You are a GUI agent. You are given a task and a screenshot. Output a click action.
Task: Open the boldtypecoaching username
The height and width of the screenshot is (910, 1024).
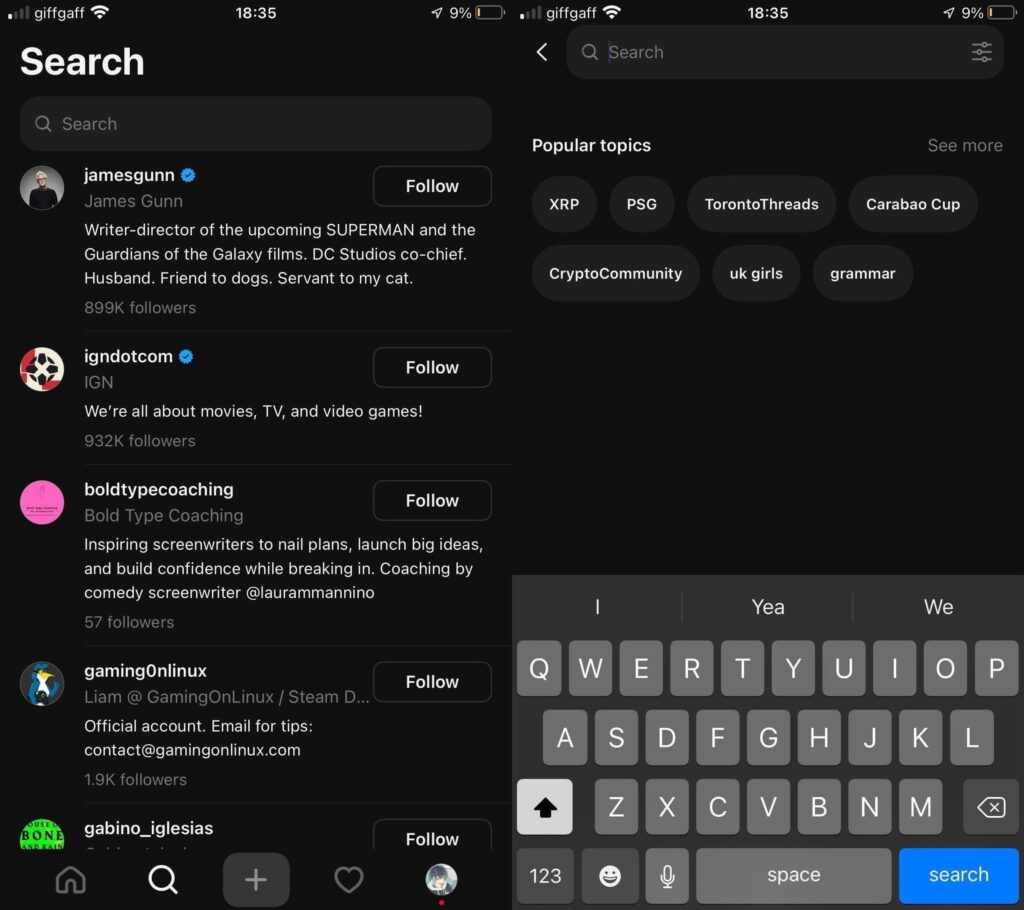[x=159, y=489]
